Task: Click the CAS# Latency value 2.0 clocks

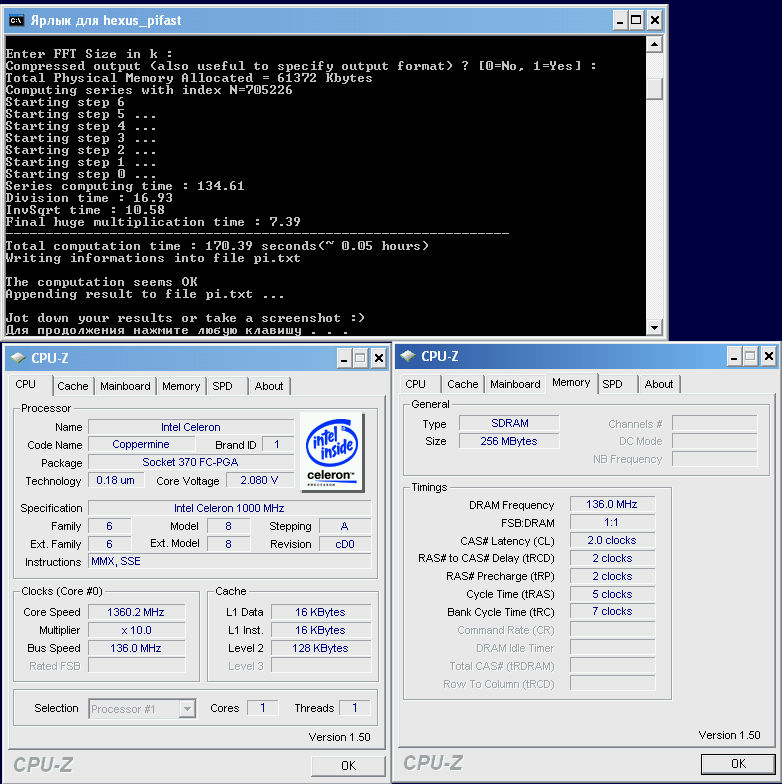Action: 612,540
